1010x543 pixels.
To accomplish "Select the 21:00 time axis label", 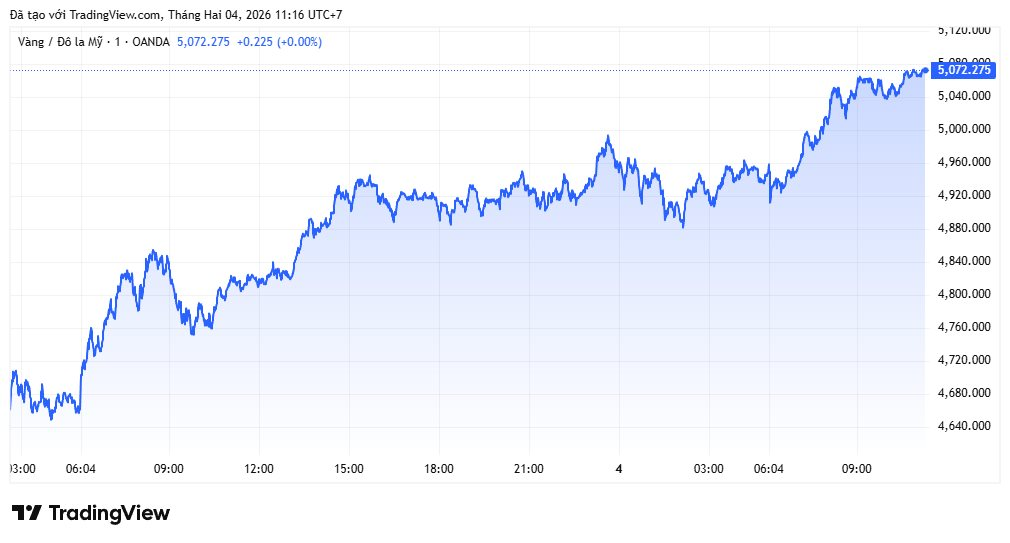I will (x=528, y=468).
